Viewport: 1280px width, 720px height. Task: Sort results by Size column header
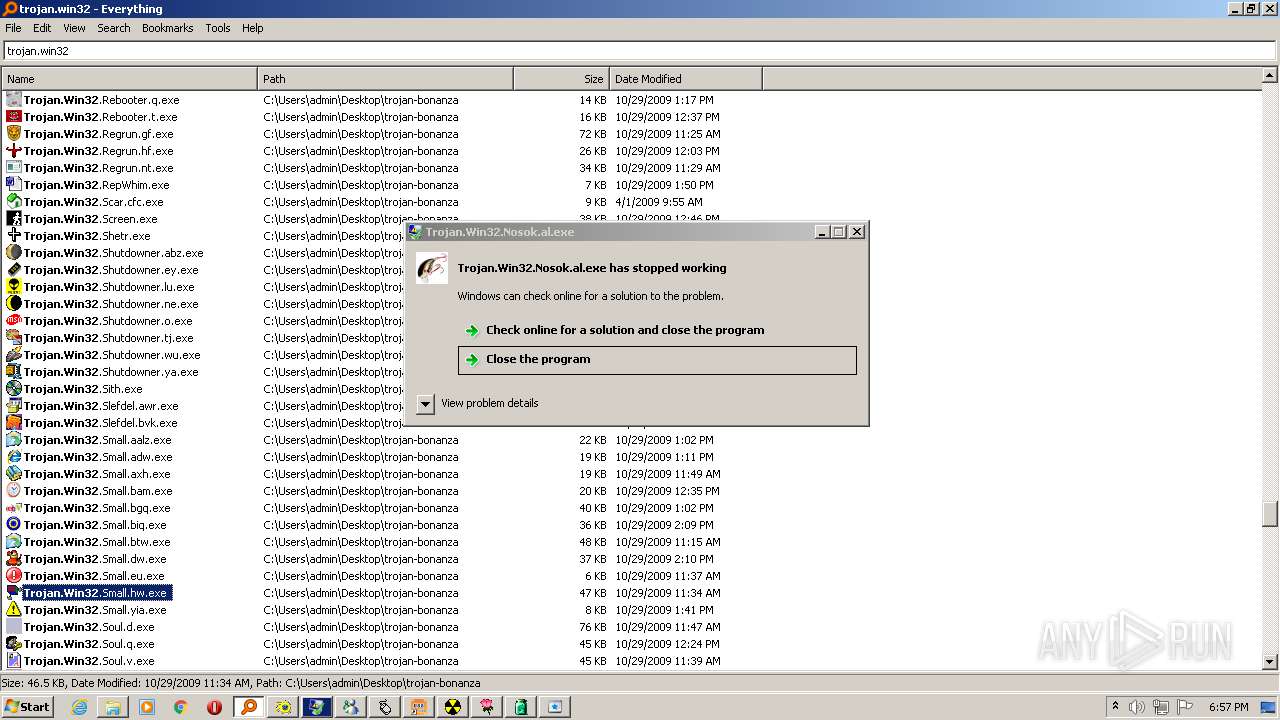[x=561, y=79]
